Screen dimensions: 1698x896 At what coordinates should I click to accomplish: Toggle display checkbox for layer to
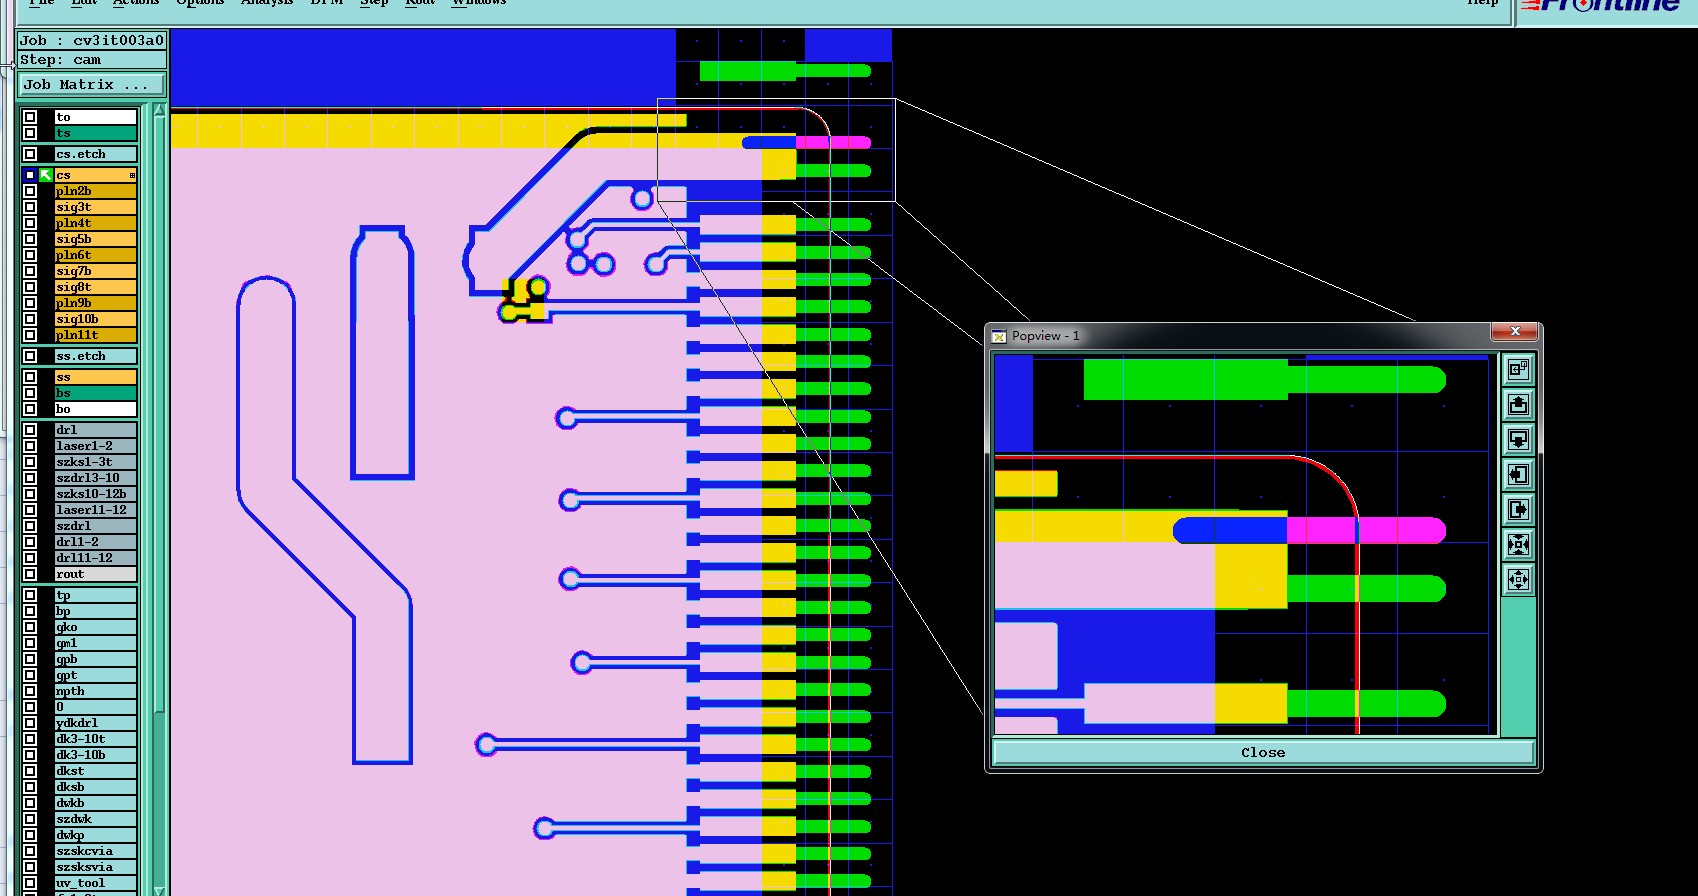30,117
